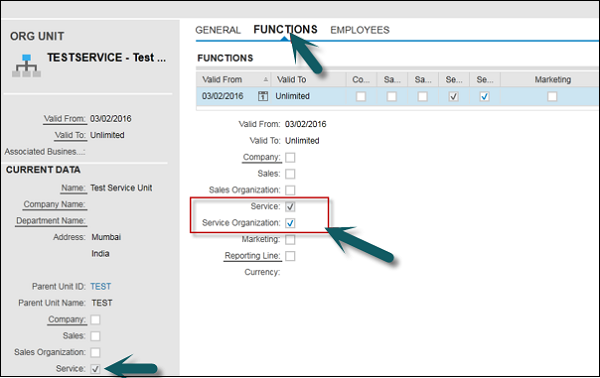The height and width of the screenshot is (378, 600).
Task: Tick the Reporting Line checkbox
Action: [290, 256]
